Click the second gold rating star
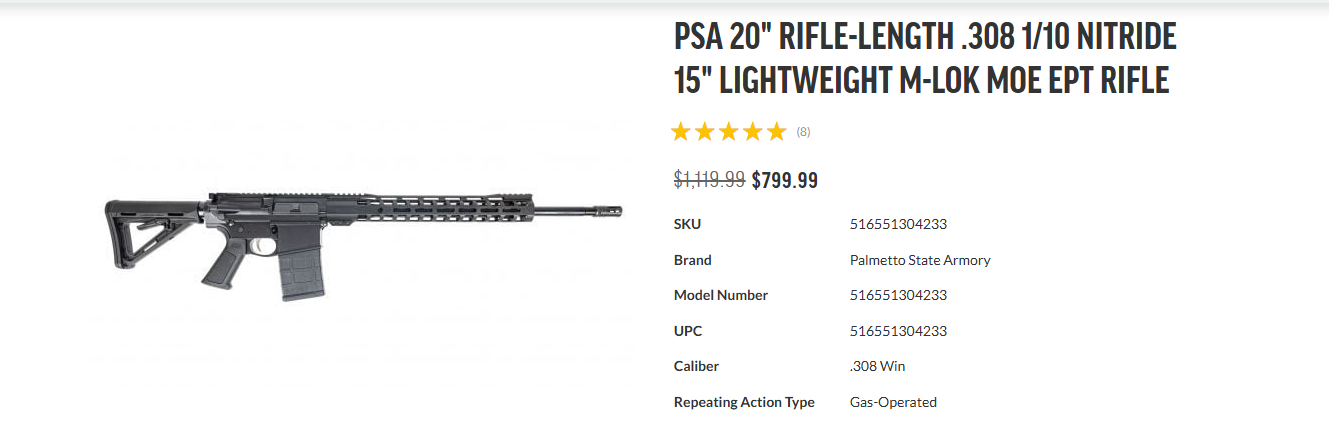The image size is (1329, 432). coord(705,131)
